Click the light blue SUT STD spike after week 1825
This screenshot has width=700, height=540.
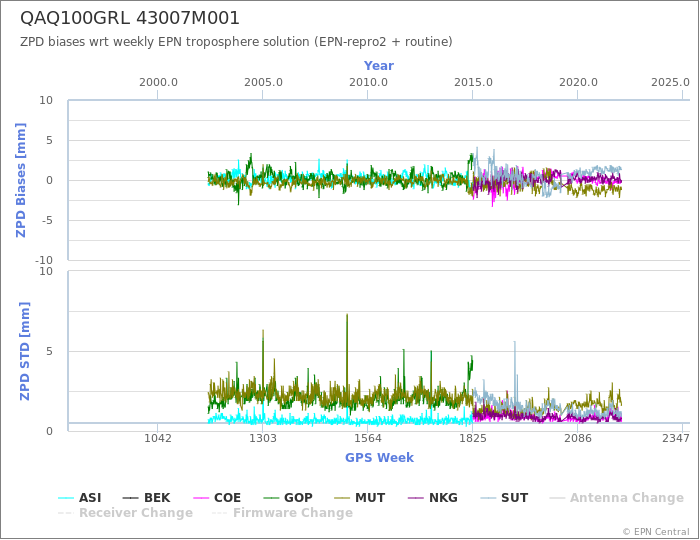click(515, 344)
